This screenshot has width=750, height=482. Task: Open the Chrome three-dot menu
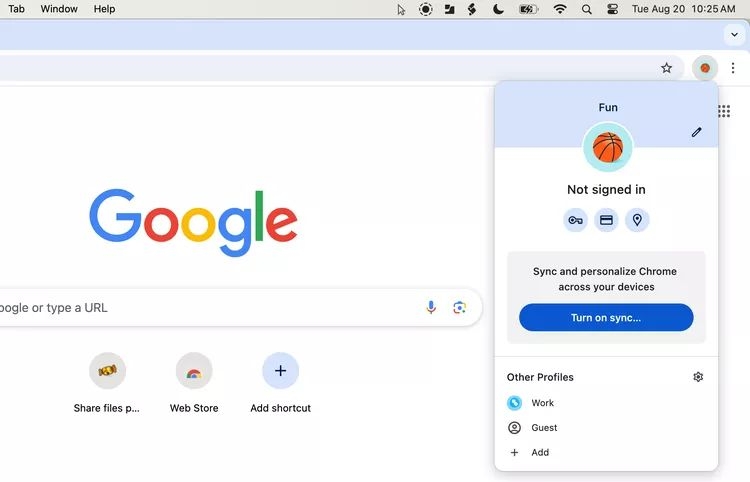point(733,68)
